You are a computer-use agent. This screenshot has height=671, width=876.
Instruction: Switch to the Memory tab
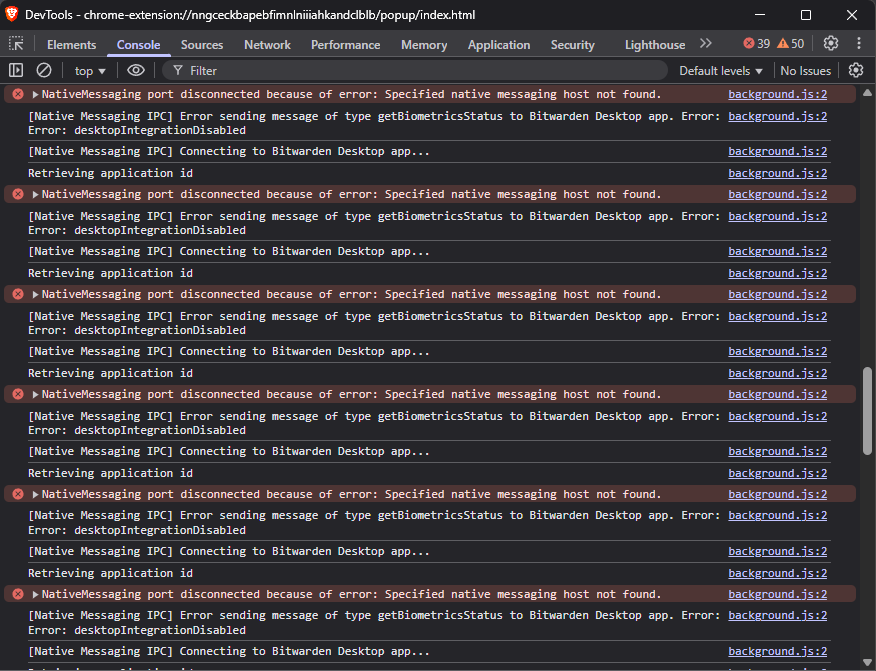[424, 45]
